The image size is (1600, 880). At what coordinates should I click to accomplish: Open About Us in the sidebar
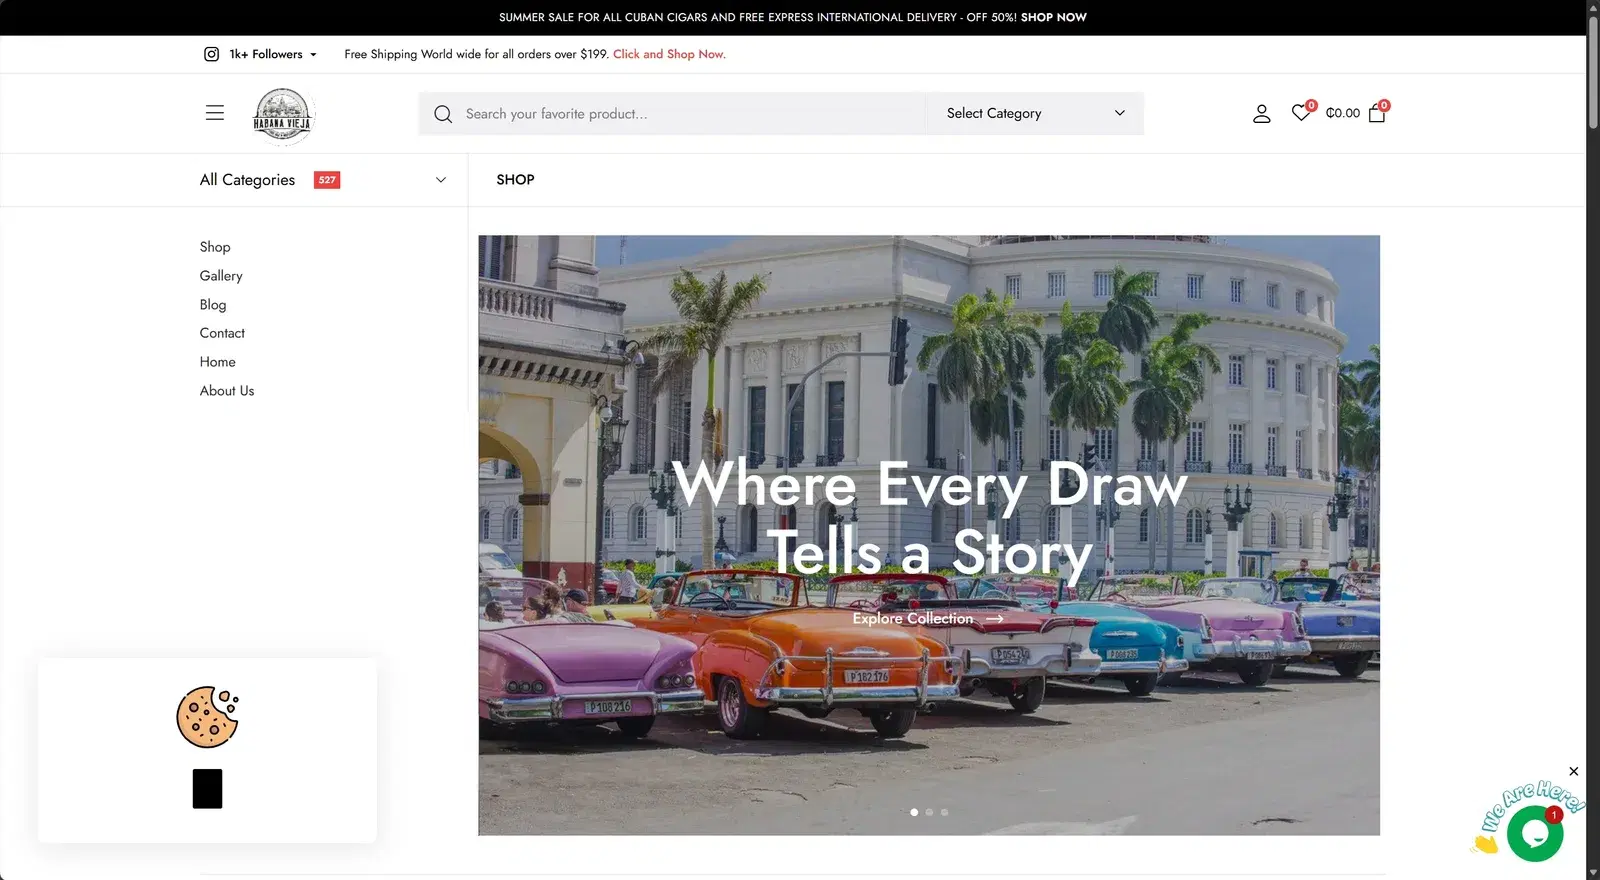(x=227, y=391)
